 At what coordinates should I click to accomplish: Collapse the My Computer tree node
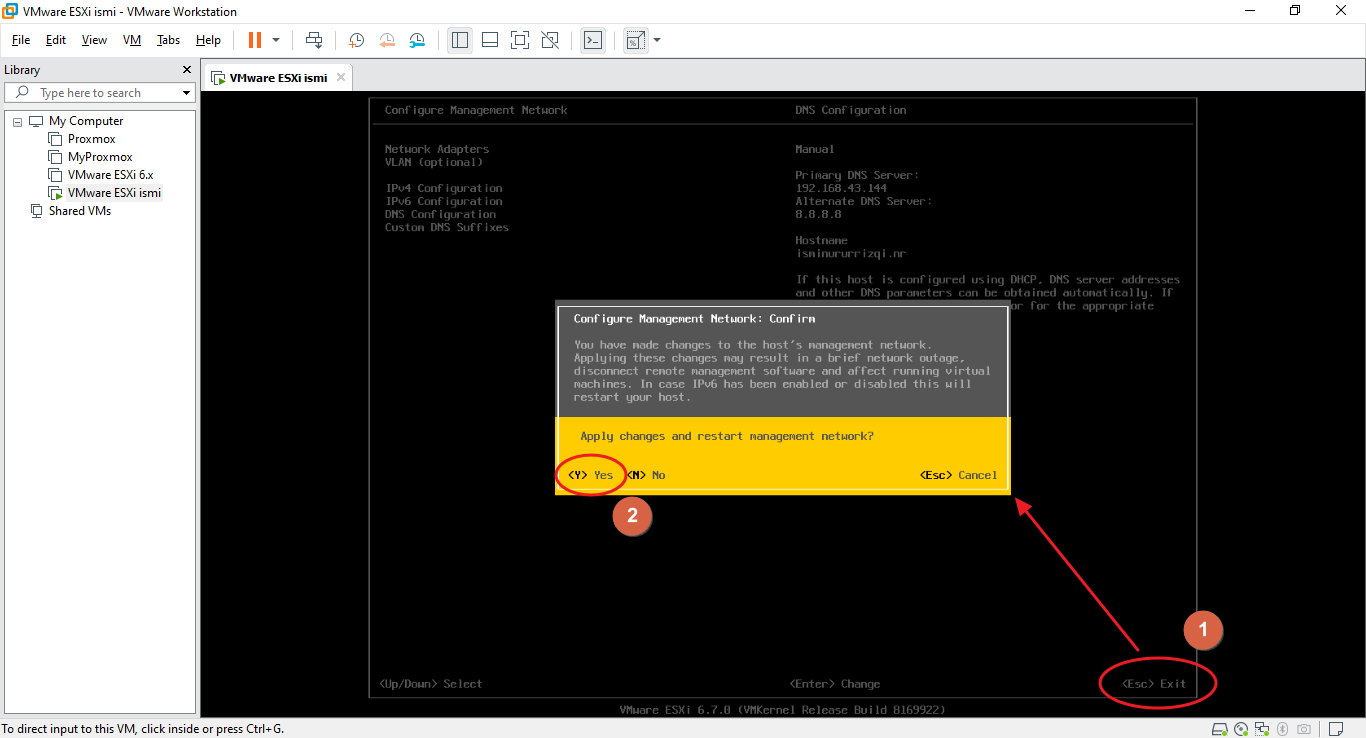tap(17, 121)
